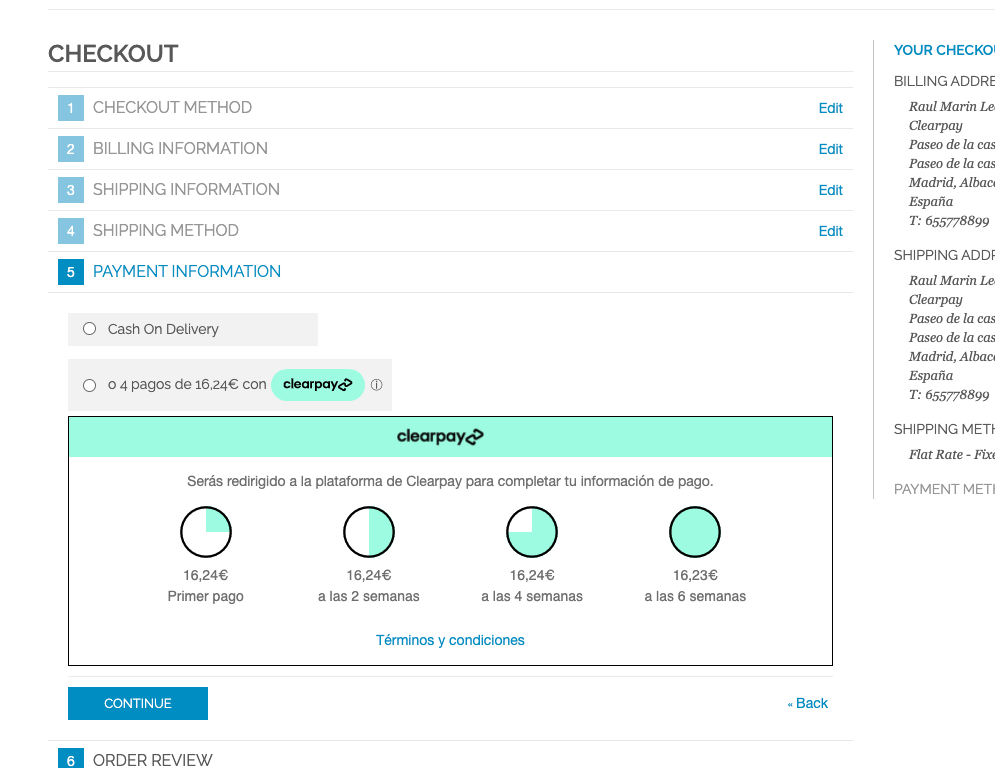Click the Flat Rate shipping entry in sidebar
Viewport: 995px width, 768px height.
951,454
